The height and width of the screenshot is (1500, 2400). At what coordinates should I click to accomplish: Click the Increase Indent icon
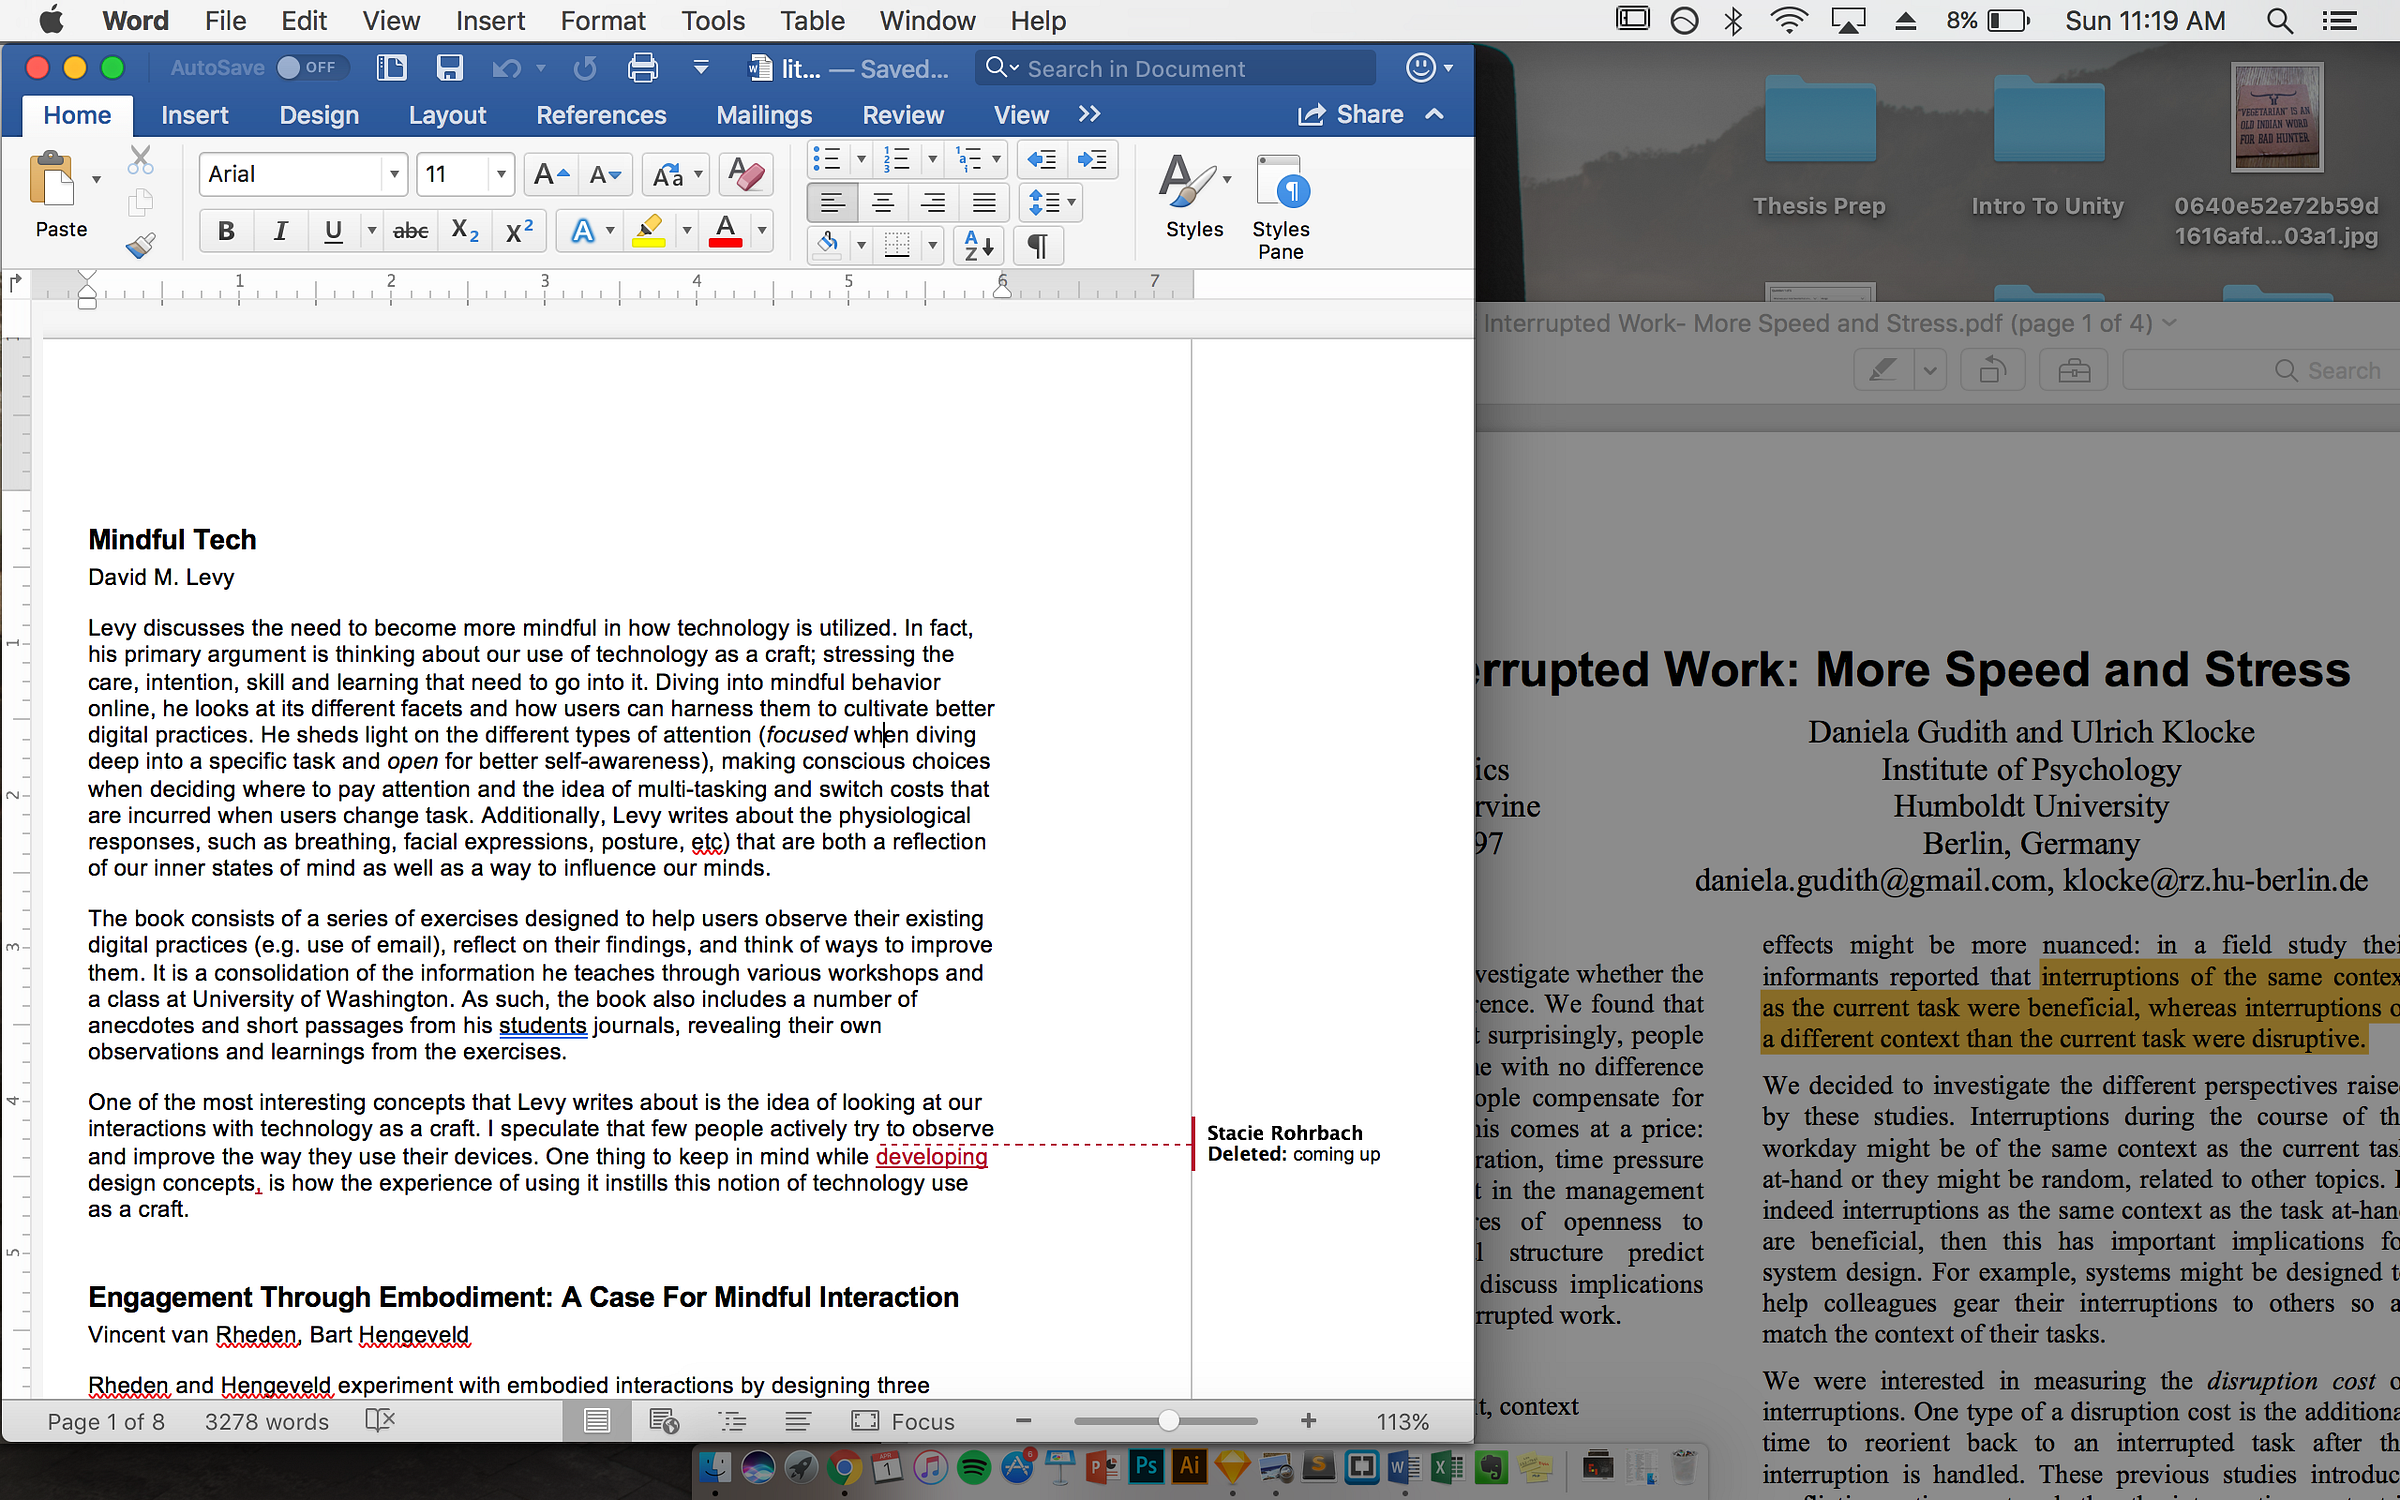[x=1092, y=159]
